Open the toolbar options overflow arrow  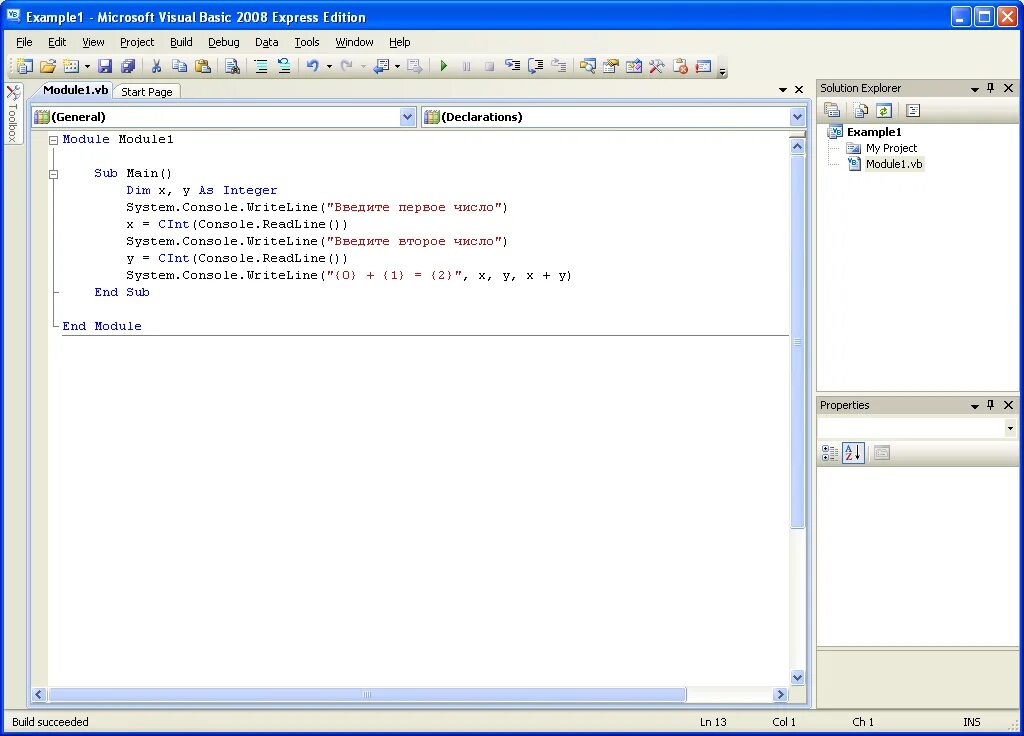point(722,71)
